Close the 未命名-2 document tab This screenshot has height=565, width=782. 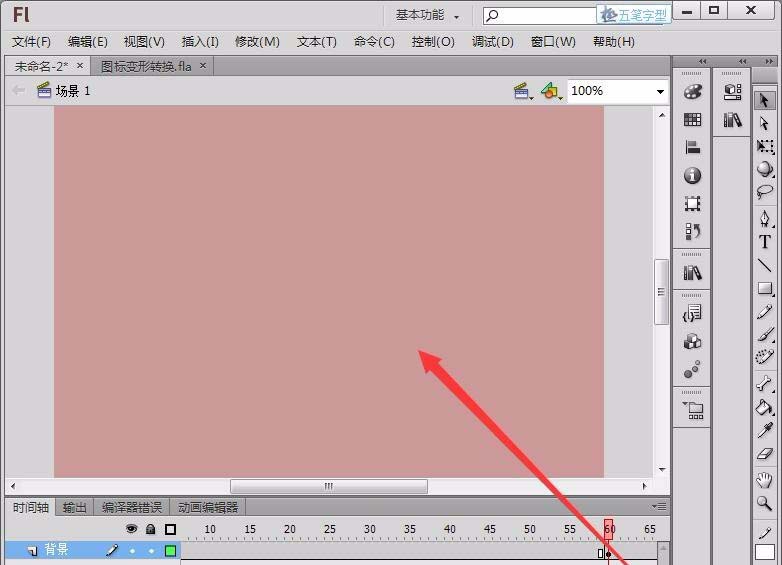80,65
